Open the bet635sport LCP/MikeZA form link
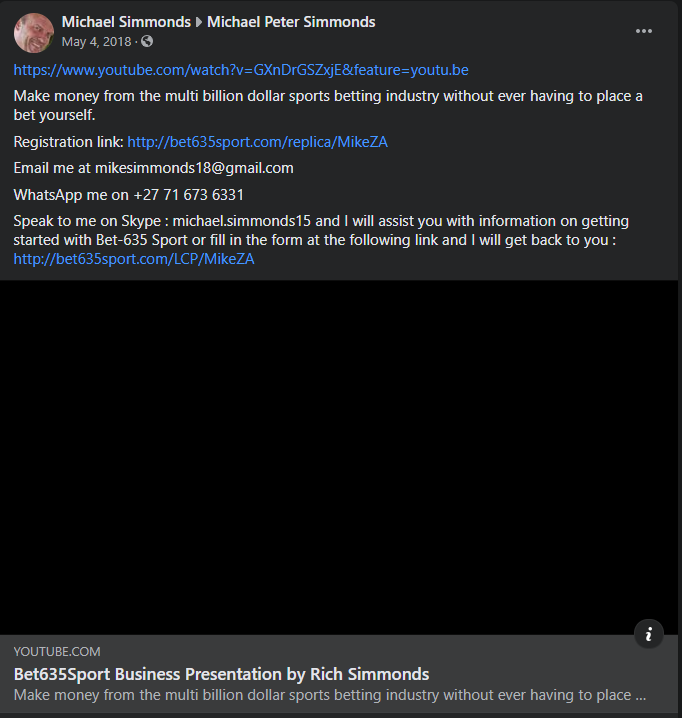The image size is (682, 718). [x=134, y=259]
